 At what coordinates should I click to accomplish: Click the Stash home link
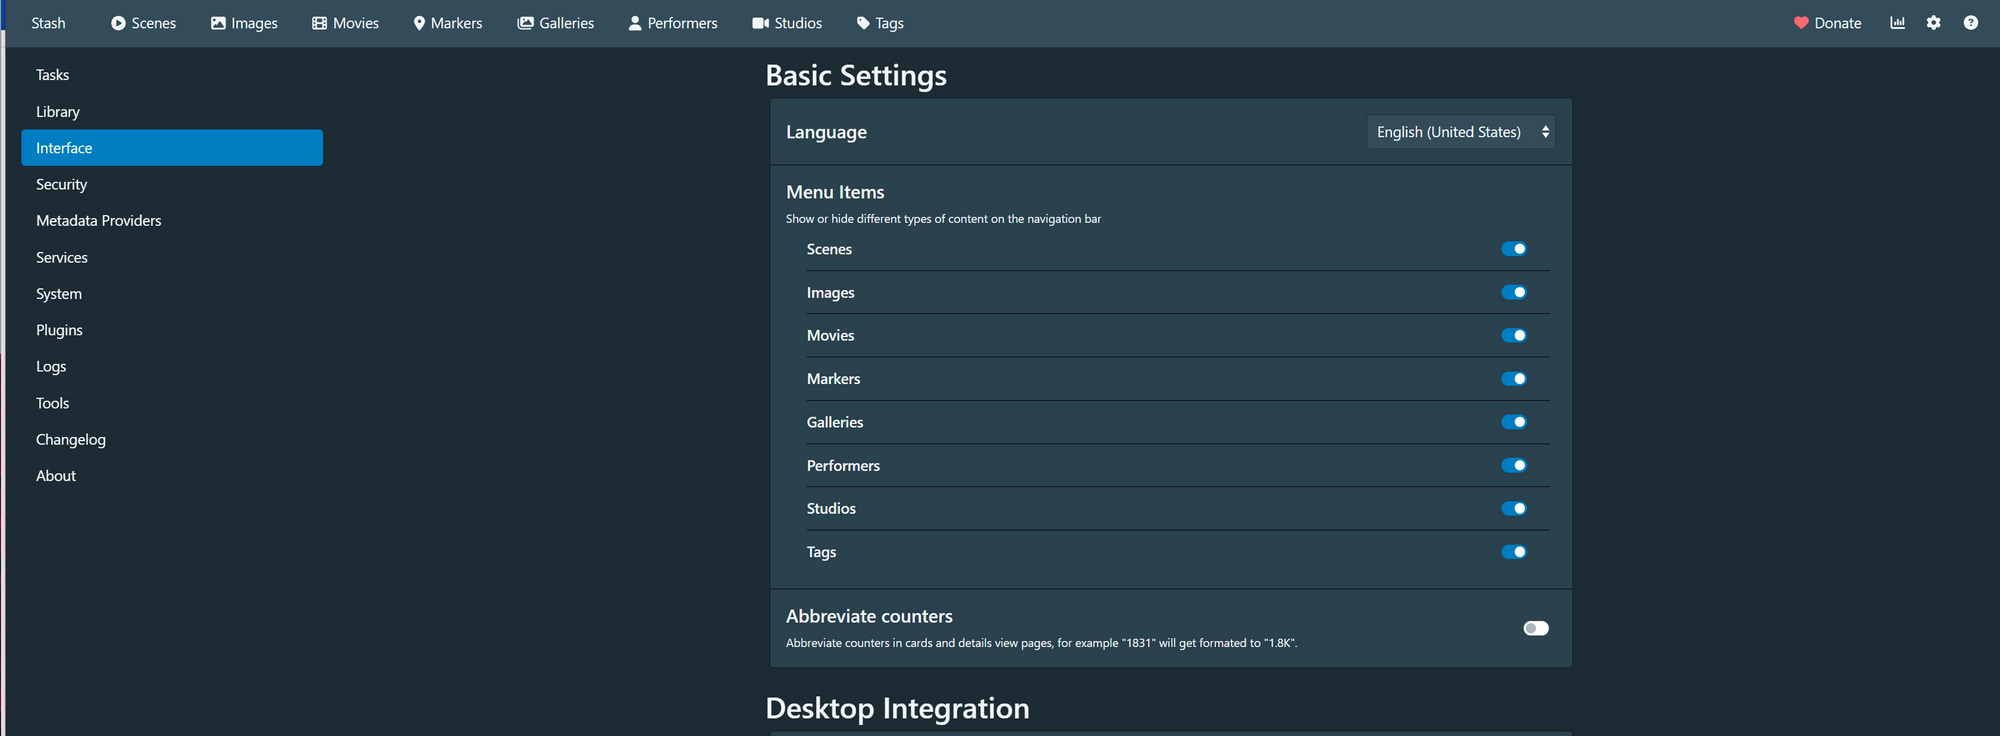48,23
